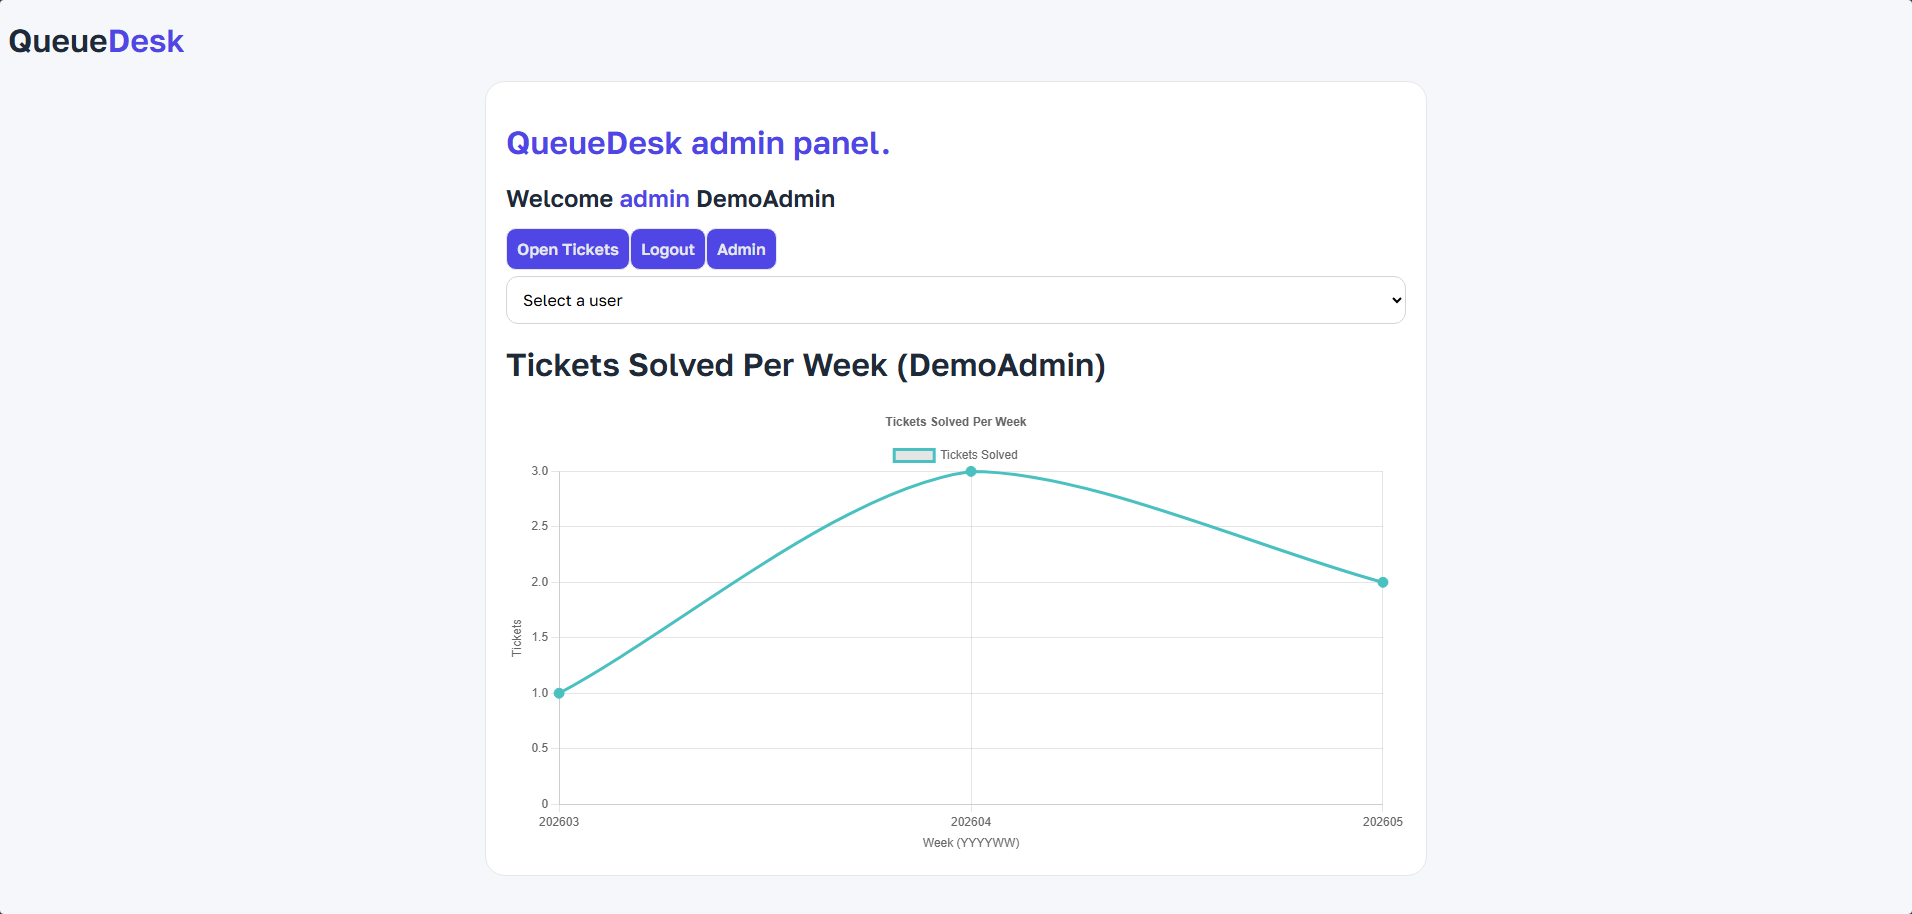Click the data point for week 202605

tap(1383, 582)
